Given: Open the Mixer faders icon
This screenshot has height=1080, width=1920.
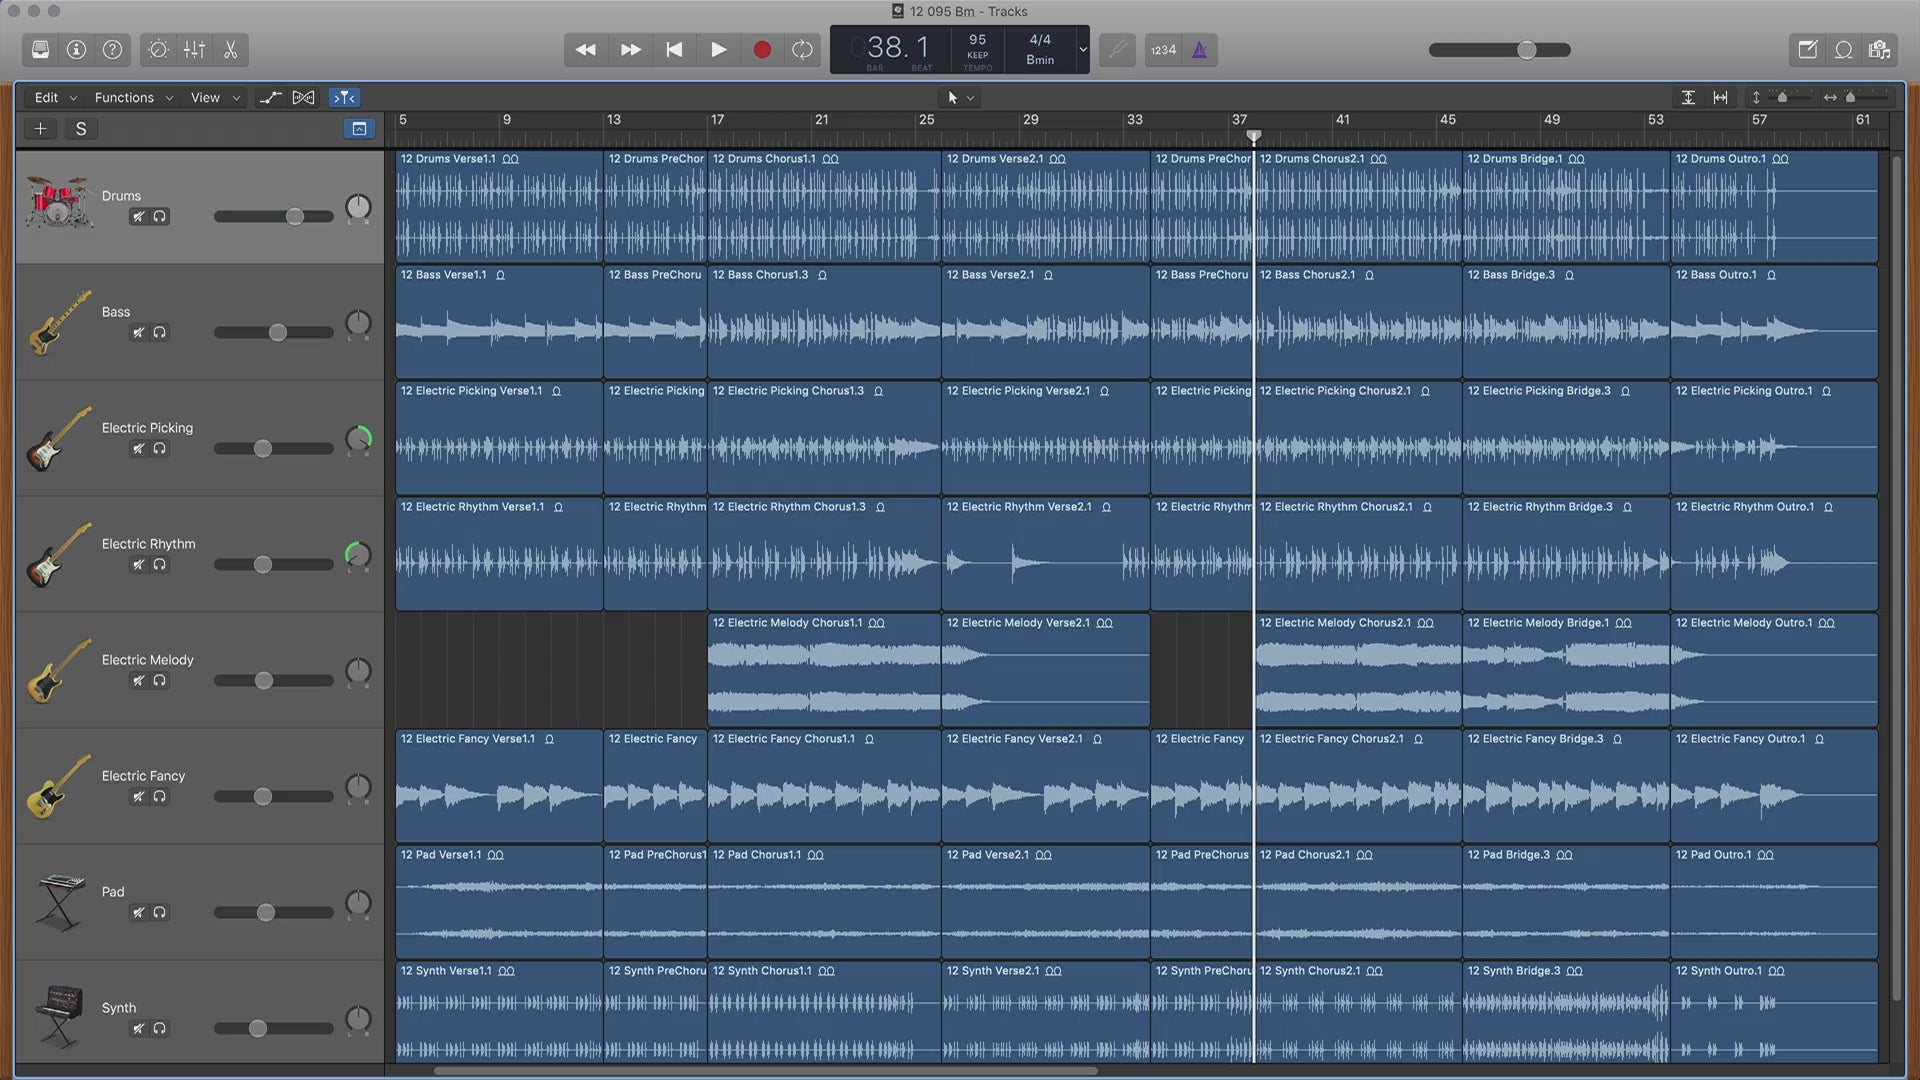Looking at the screenshot, I should coord(194,50).
